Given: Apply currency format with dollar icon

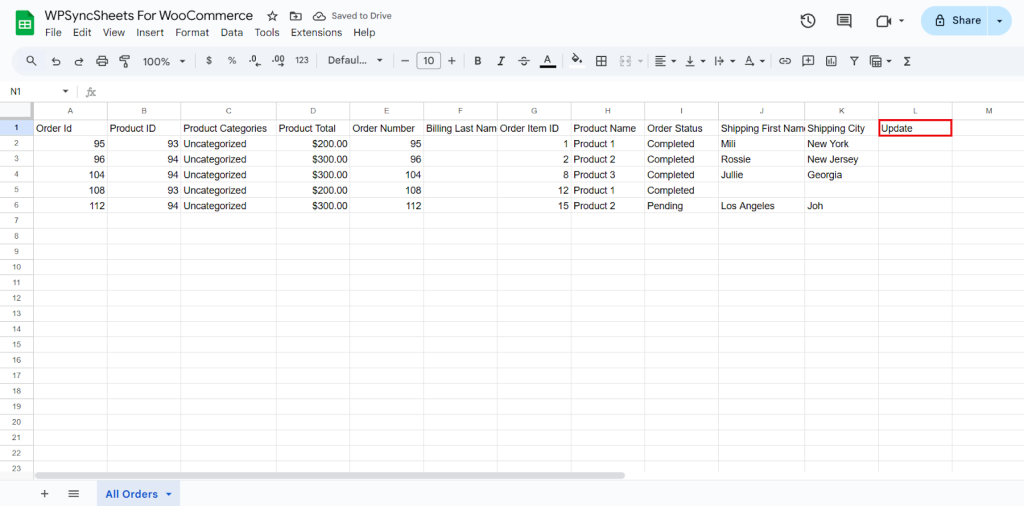Looking at the screenshot, I should pos(209,60).
